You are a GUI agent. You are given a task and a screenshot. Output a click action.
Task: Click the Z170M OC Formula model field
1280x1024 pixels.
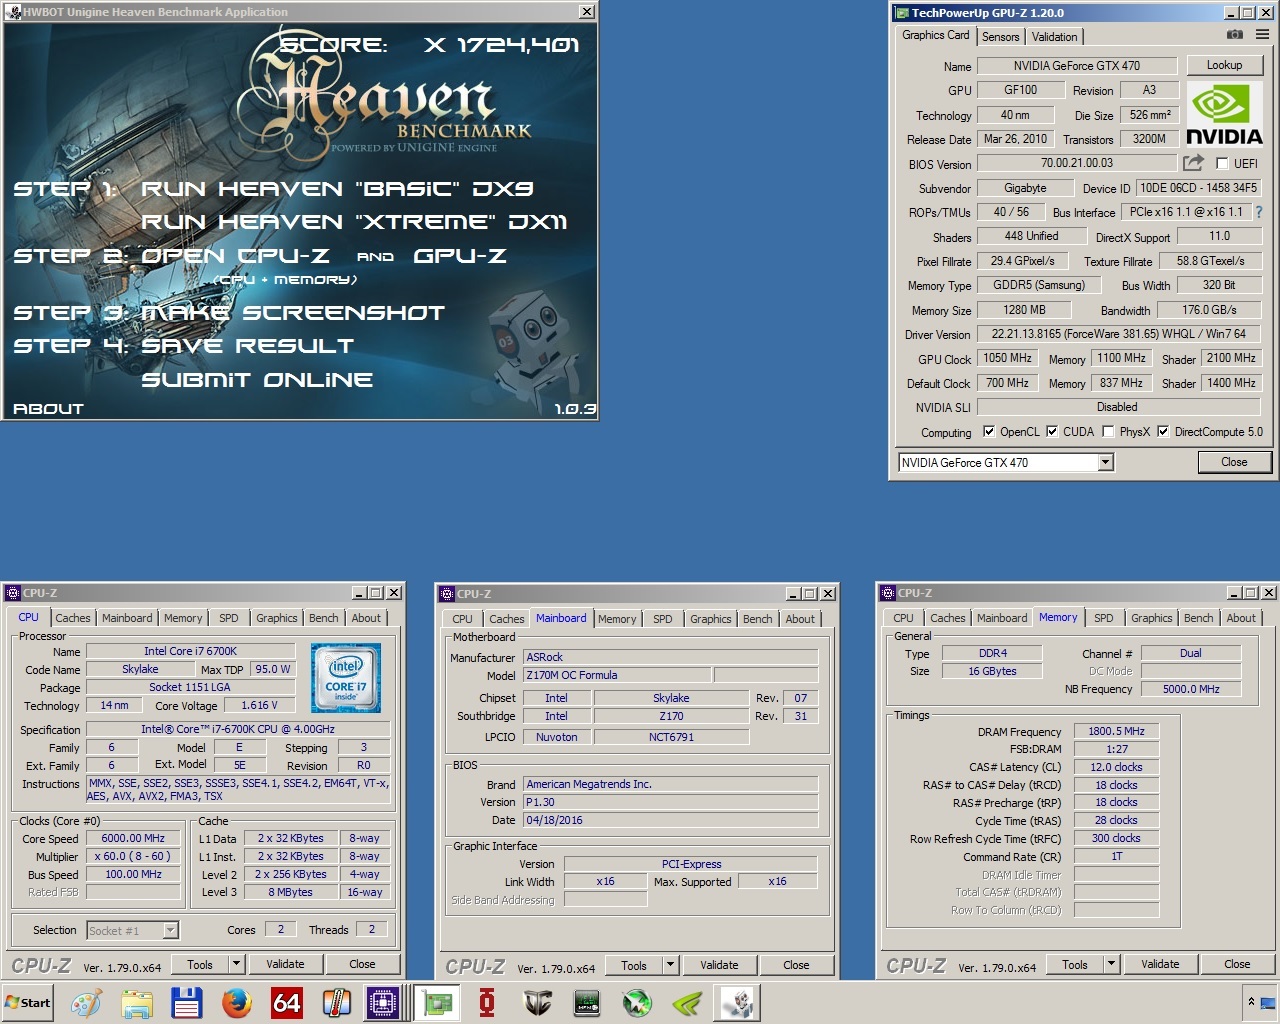coord(617,675)
